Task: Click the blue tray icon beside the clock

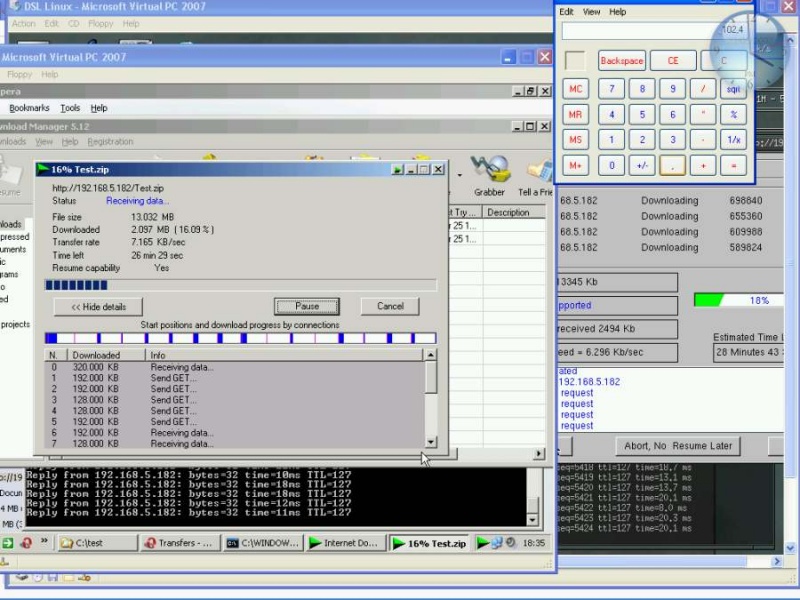Action: tap(499, 542)
